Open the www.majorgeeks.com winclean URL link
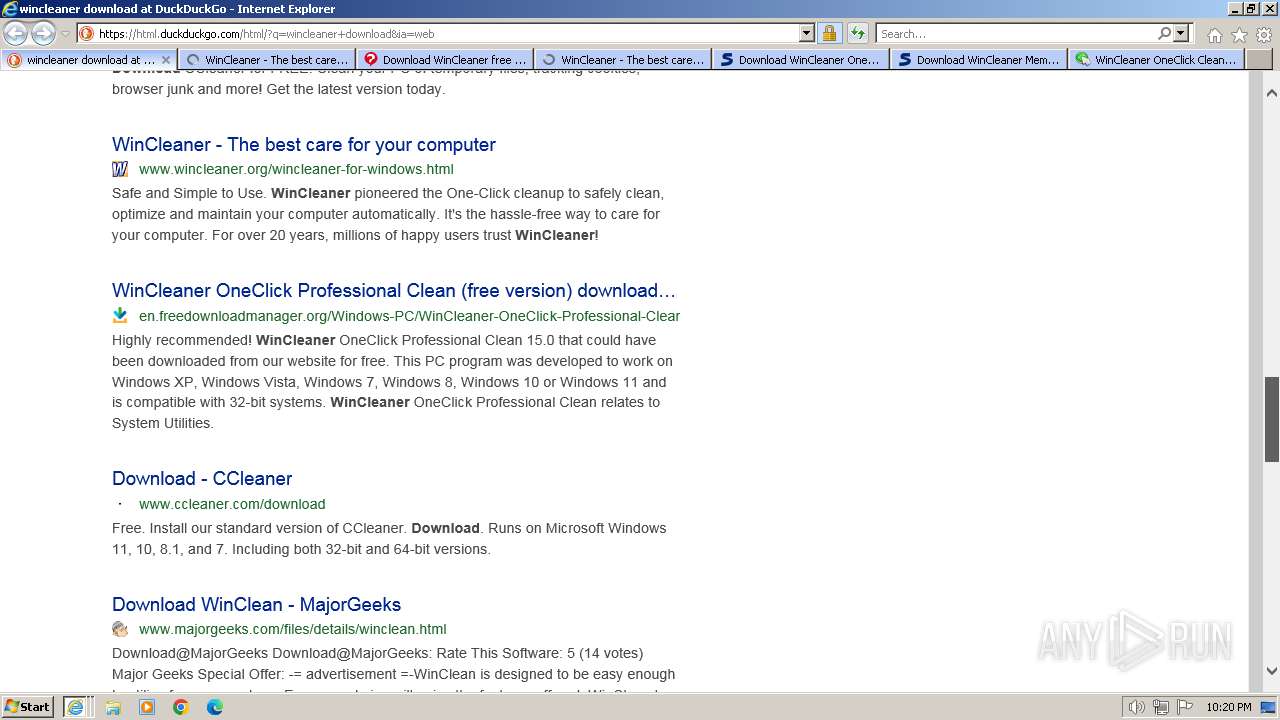Viewport: 1280px width, 720px height. point(293,629)
